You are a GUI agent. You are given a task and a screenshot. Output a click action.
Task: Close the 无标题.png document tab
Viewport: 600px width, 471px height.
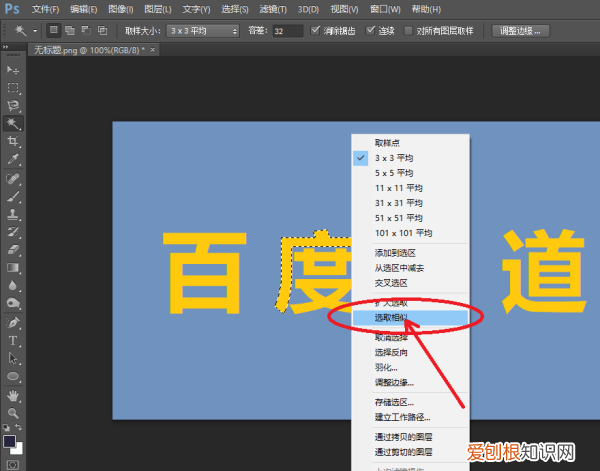pos(152,50)
